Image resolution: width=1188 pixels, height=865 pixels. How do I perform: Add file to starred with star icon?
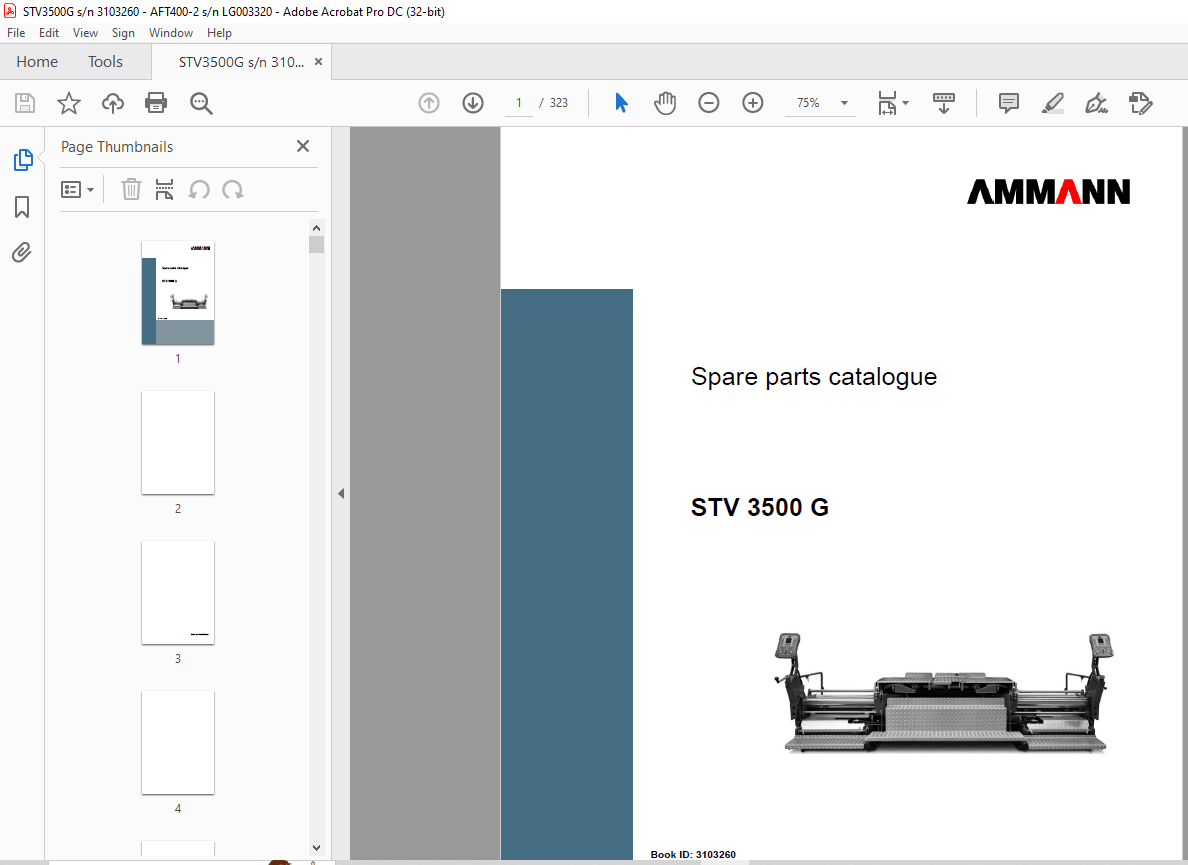coord(69,103)
